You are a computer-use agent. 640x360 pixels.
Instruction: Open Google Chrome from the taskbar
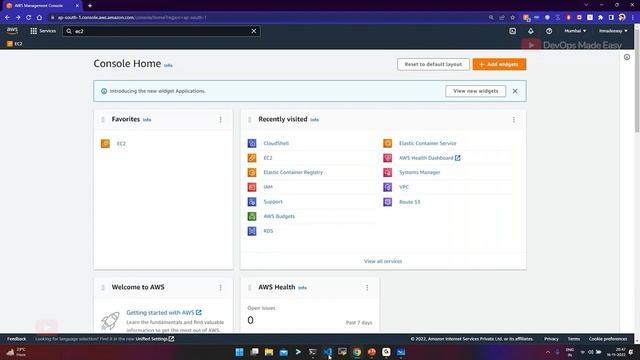357,352
